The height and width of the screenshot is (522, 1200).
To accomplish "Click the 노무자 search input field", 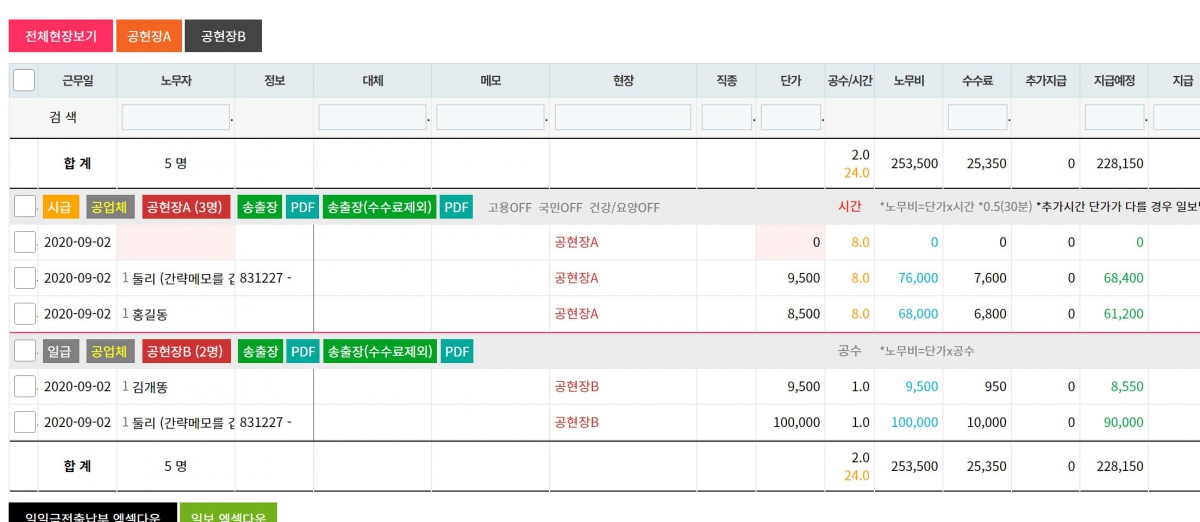I will click(x=176, y=117).
